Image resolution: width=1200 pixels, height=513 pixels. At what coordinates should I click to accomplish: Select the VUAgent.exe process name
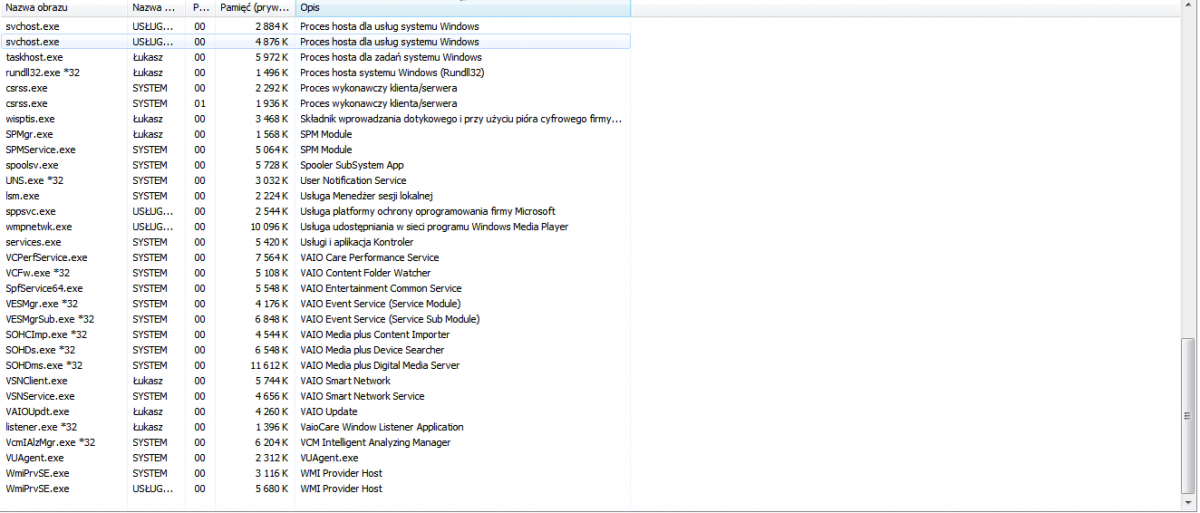click(x=34, y=458)
